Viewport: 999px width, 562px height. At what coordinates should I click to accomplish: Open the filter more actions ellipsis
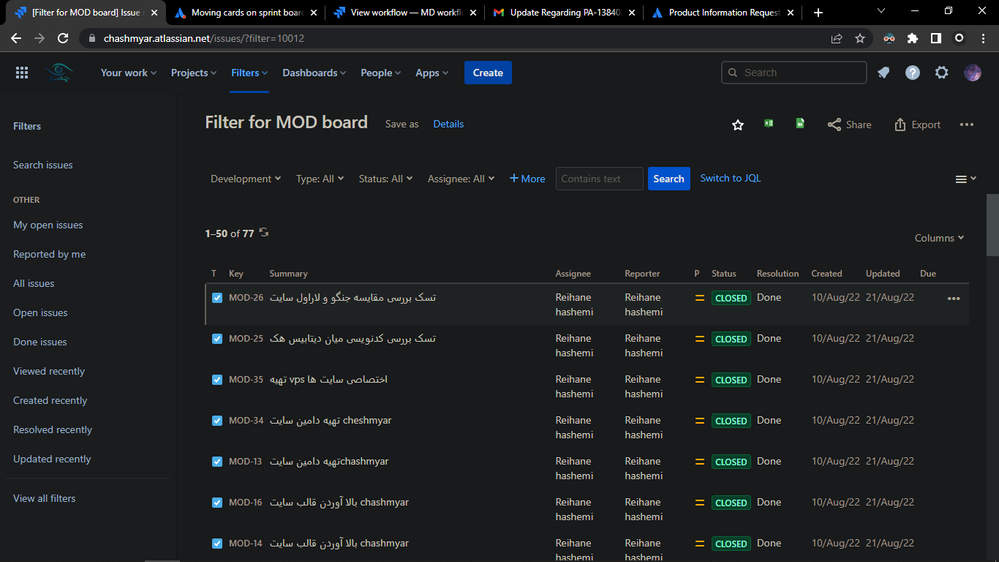pyautogui.click(x=967, y=125)
